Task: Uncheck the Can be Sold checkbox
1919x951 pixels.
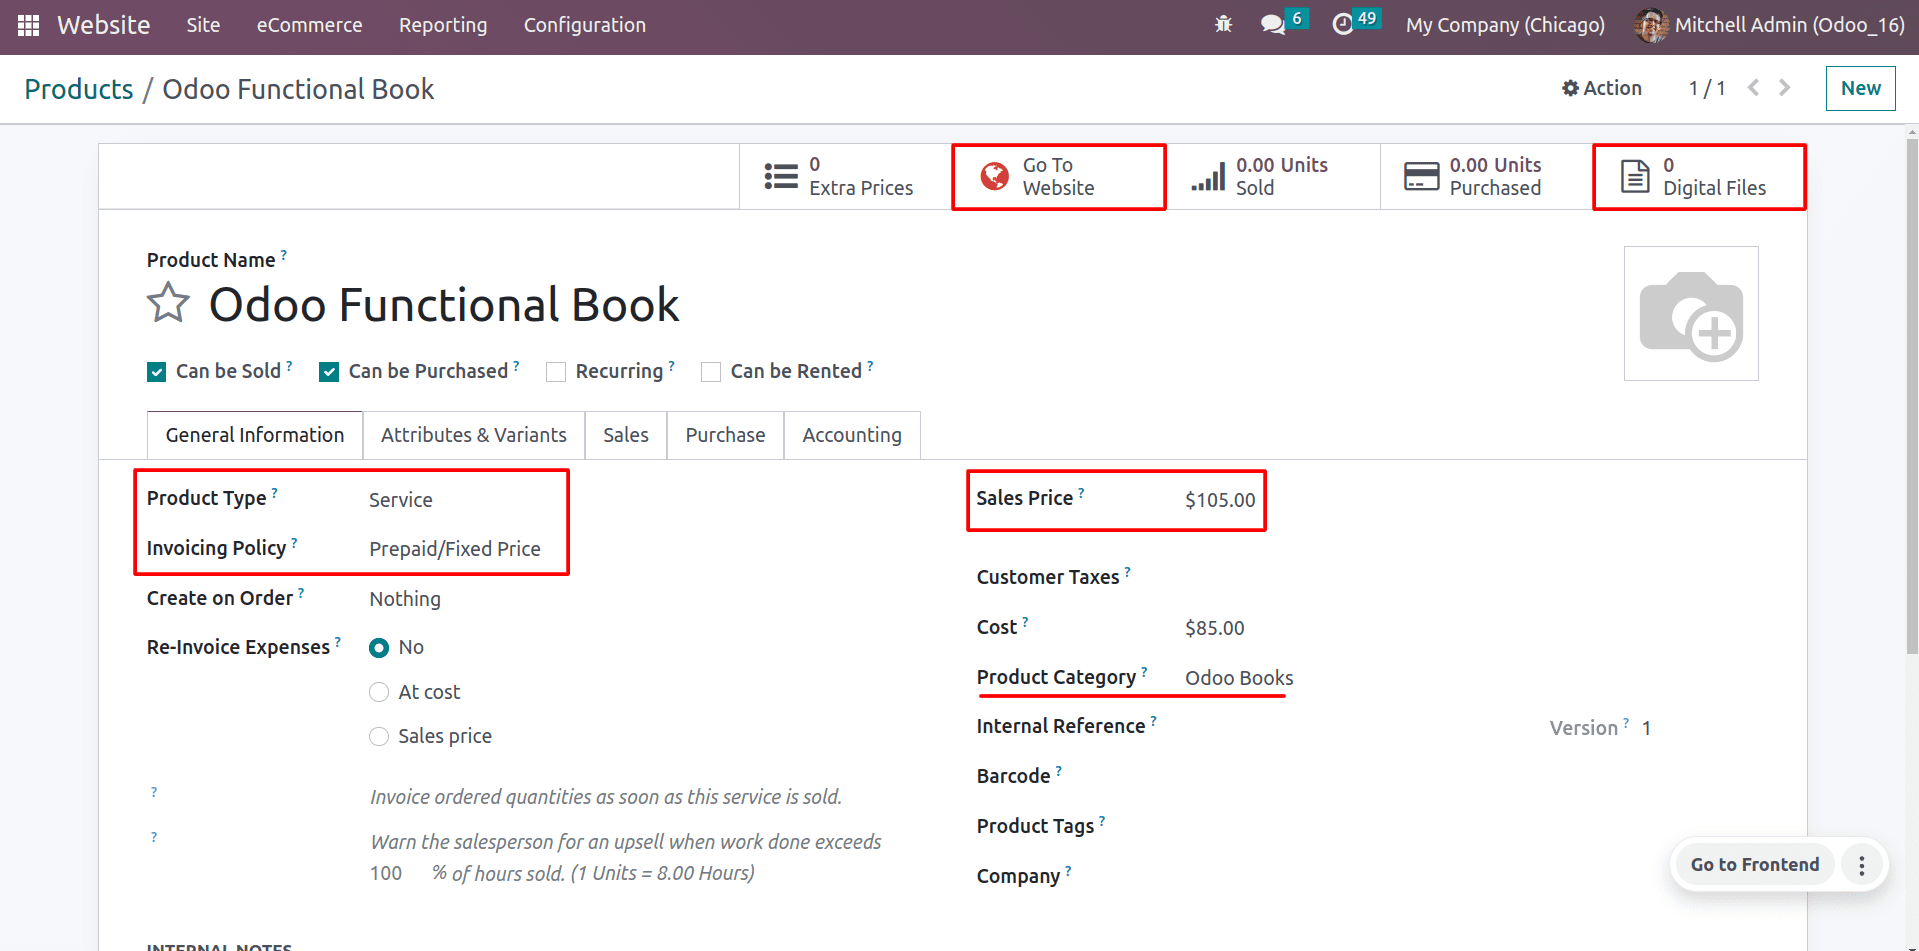Action: (157, 372)
